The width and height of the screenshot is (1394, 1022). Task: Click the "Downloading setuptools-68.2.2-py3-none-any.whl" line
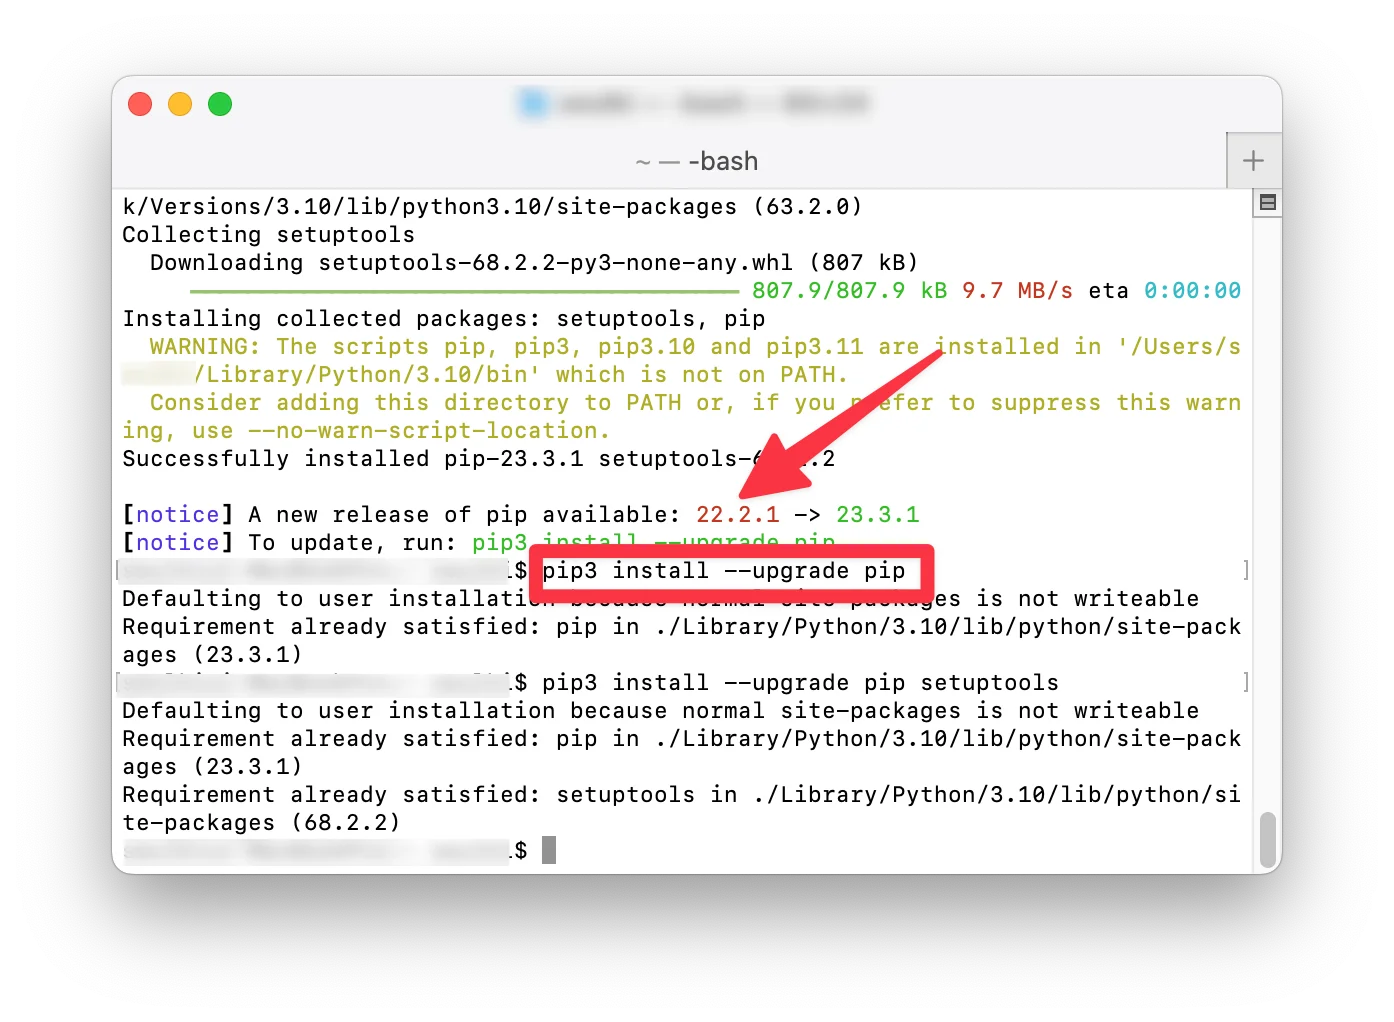(534, 262)
